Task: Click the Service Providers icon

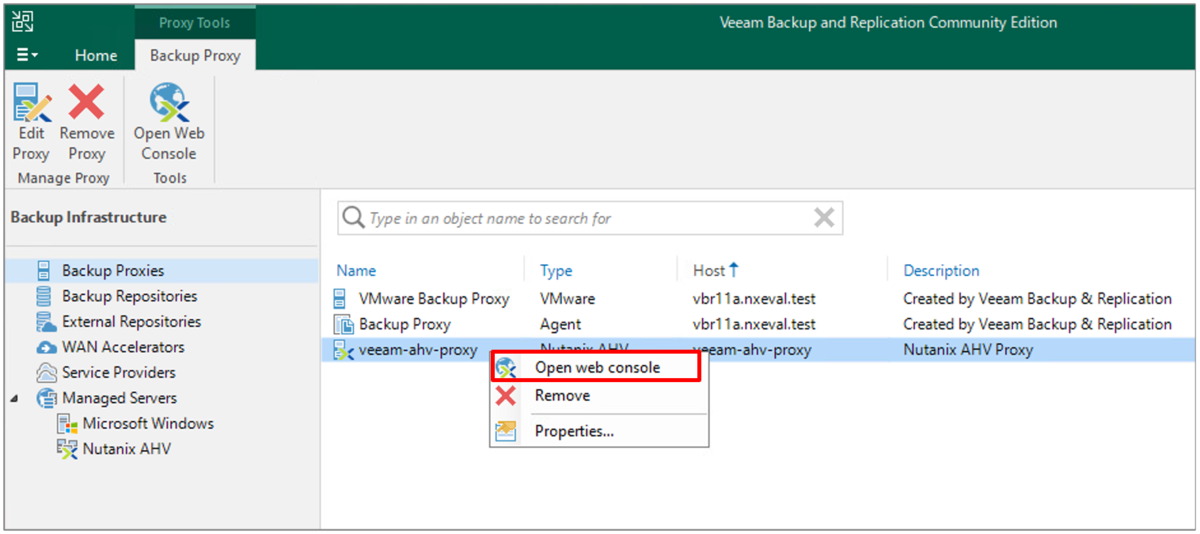Action: click(x=46, y=372)
